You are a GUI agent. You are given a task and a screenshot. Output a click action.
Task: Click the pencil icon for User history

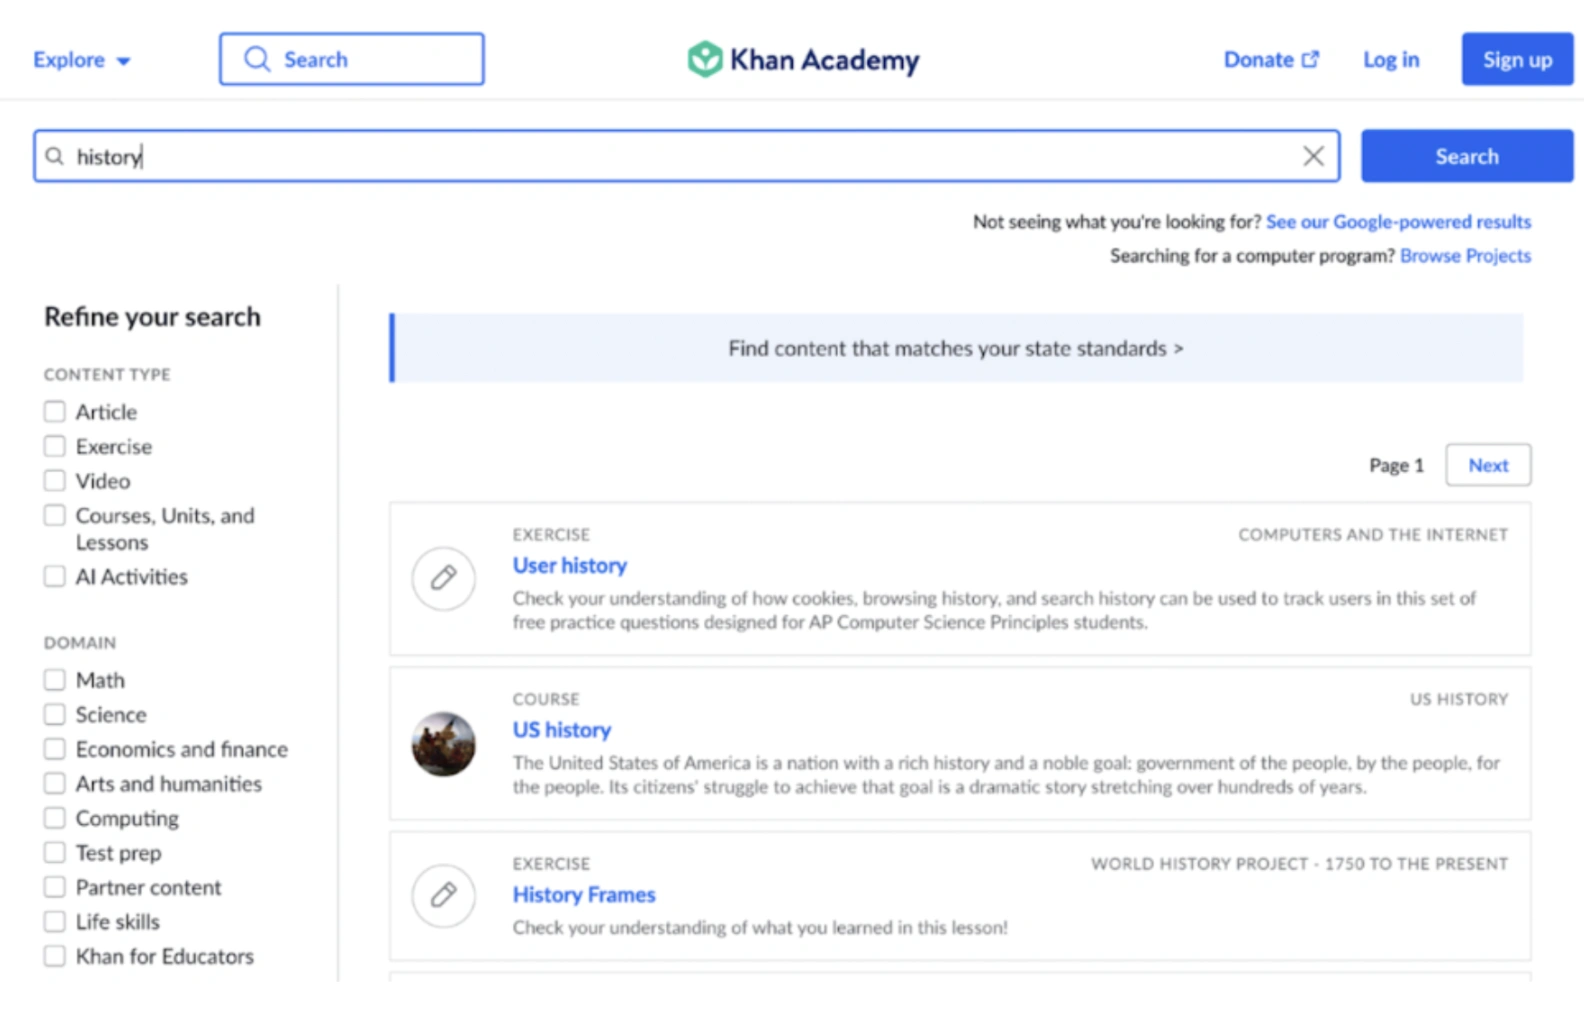tap(443, 578)
